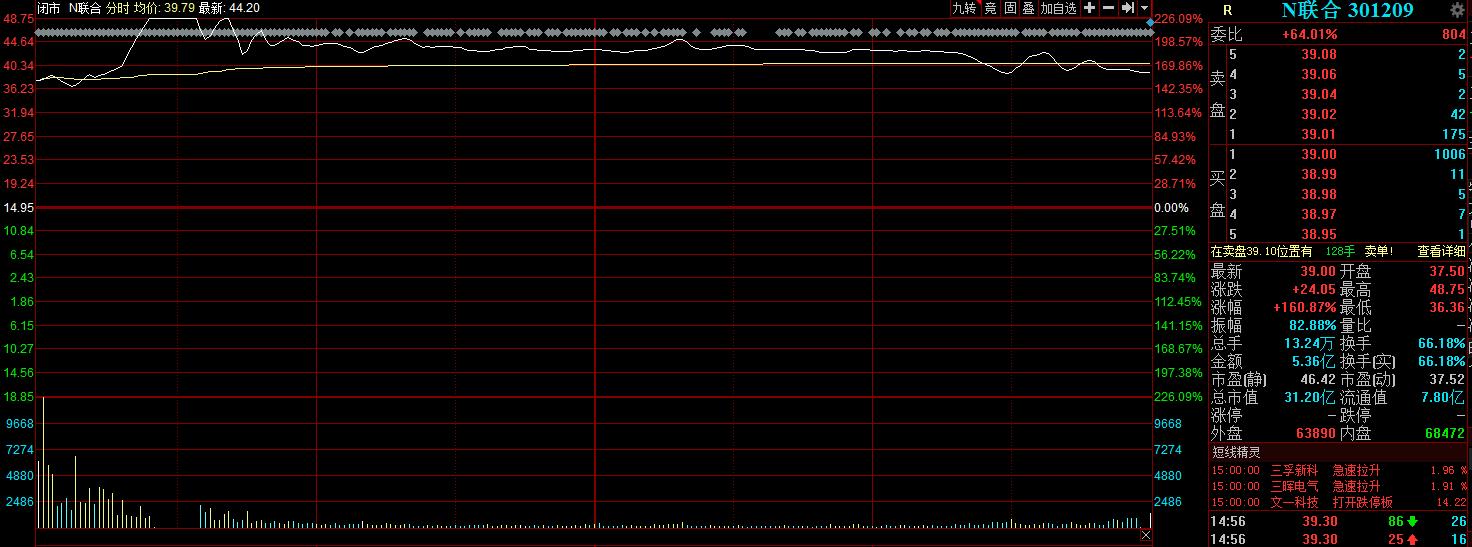Click the 最新: 44.20 label in header

[x=229, y=8]
